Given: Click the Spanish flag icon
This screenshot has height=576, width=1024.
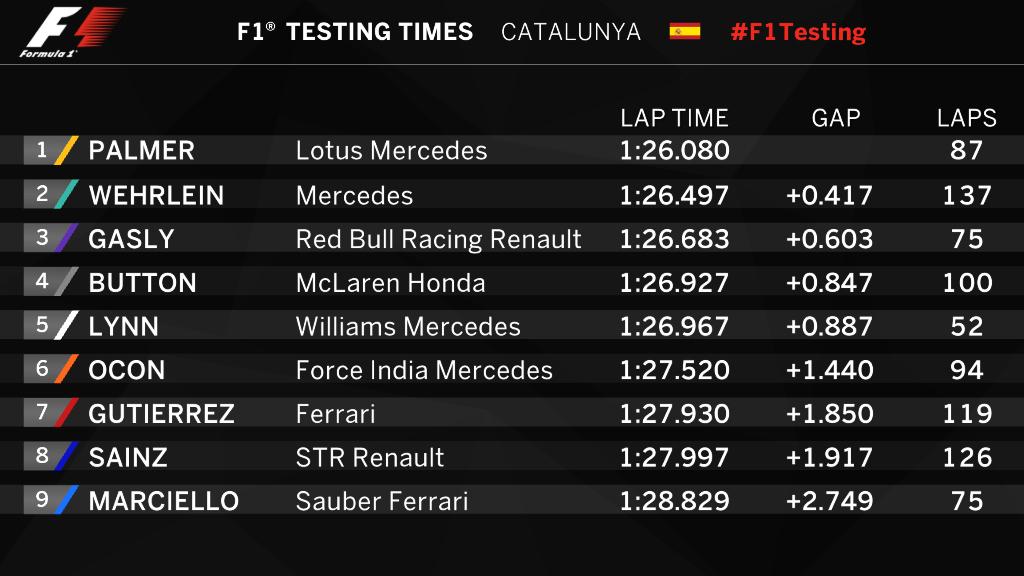Looking at the screenshot, I should click(685, 31).
